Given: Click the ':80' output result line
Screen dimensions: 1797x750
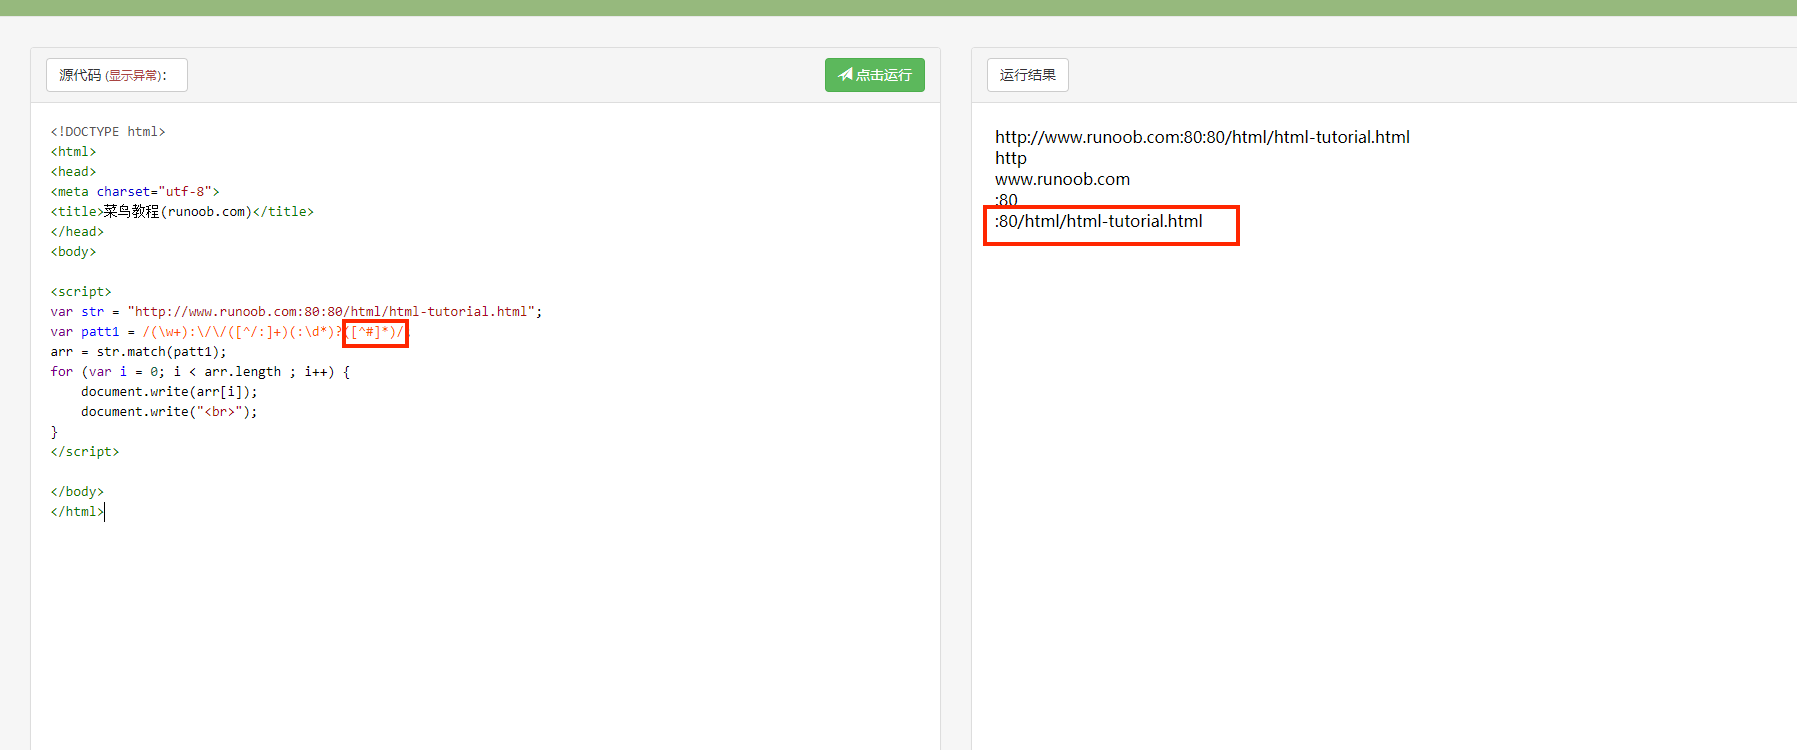Looking at the screenshot, I should coord(1006,200).
